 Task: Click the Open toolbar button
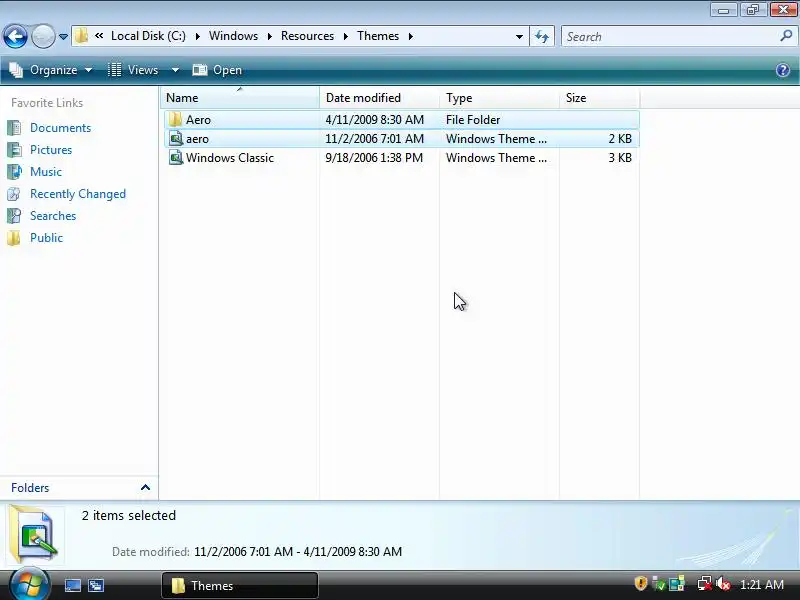(217, 70)
